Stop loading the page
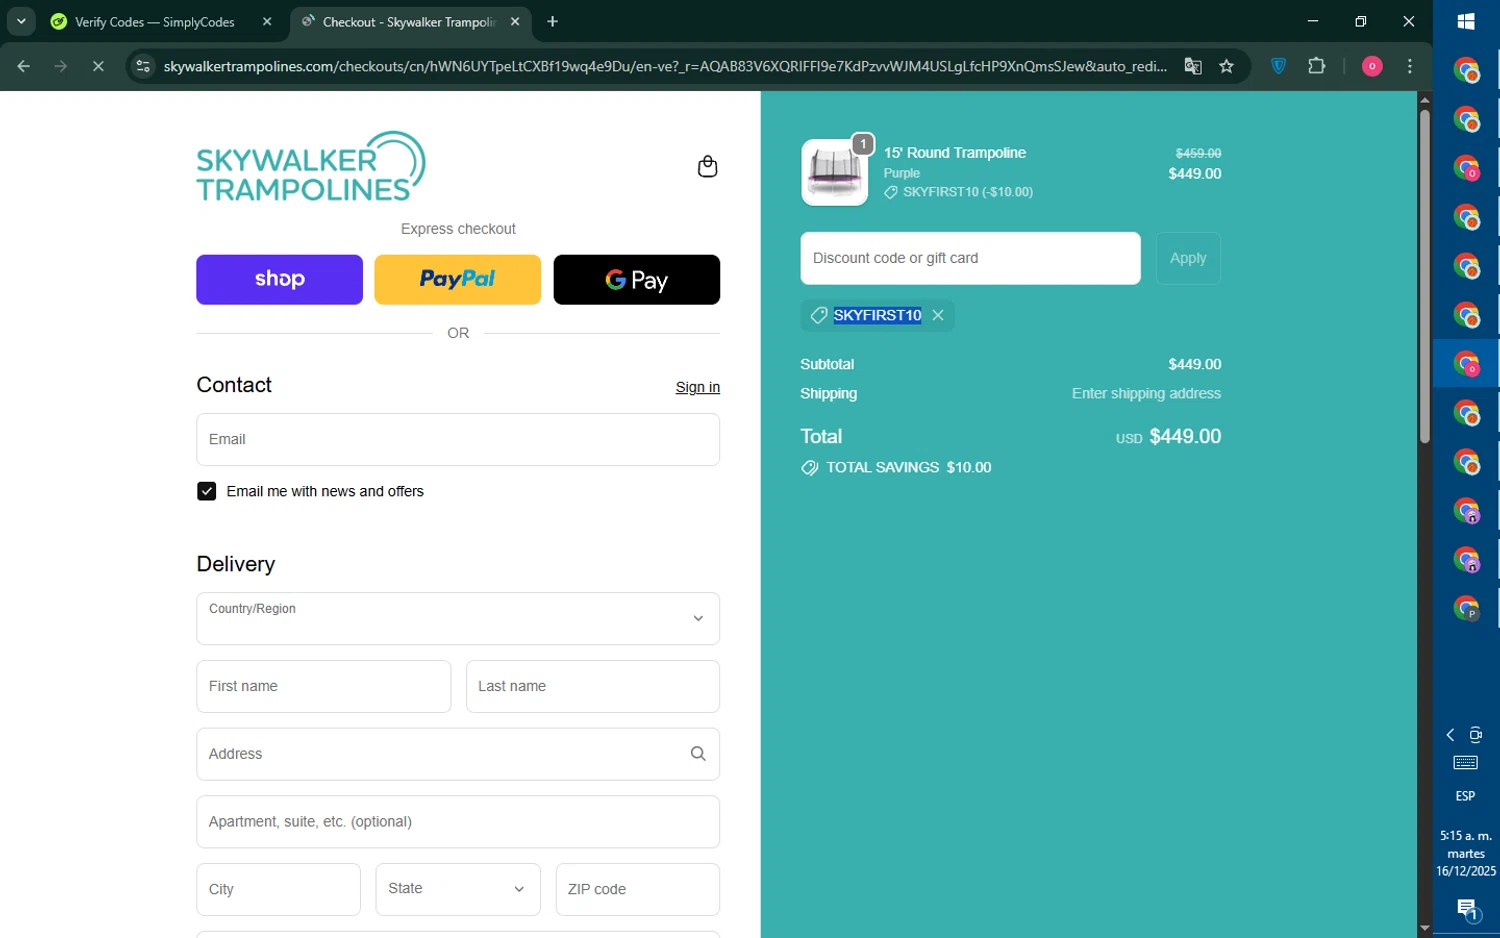This screenshot has height=938, width=1500. (x=98, y=67)
